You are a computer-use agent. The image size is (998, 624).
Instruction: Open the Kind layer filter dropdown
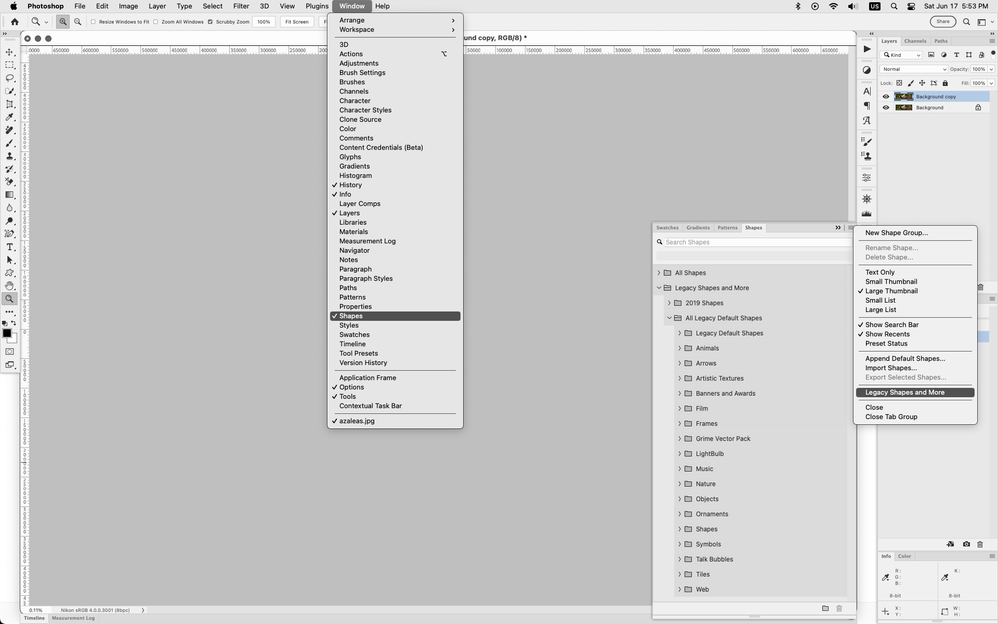901,55
